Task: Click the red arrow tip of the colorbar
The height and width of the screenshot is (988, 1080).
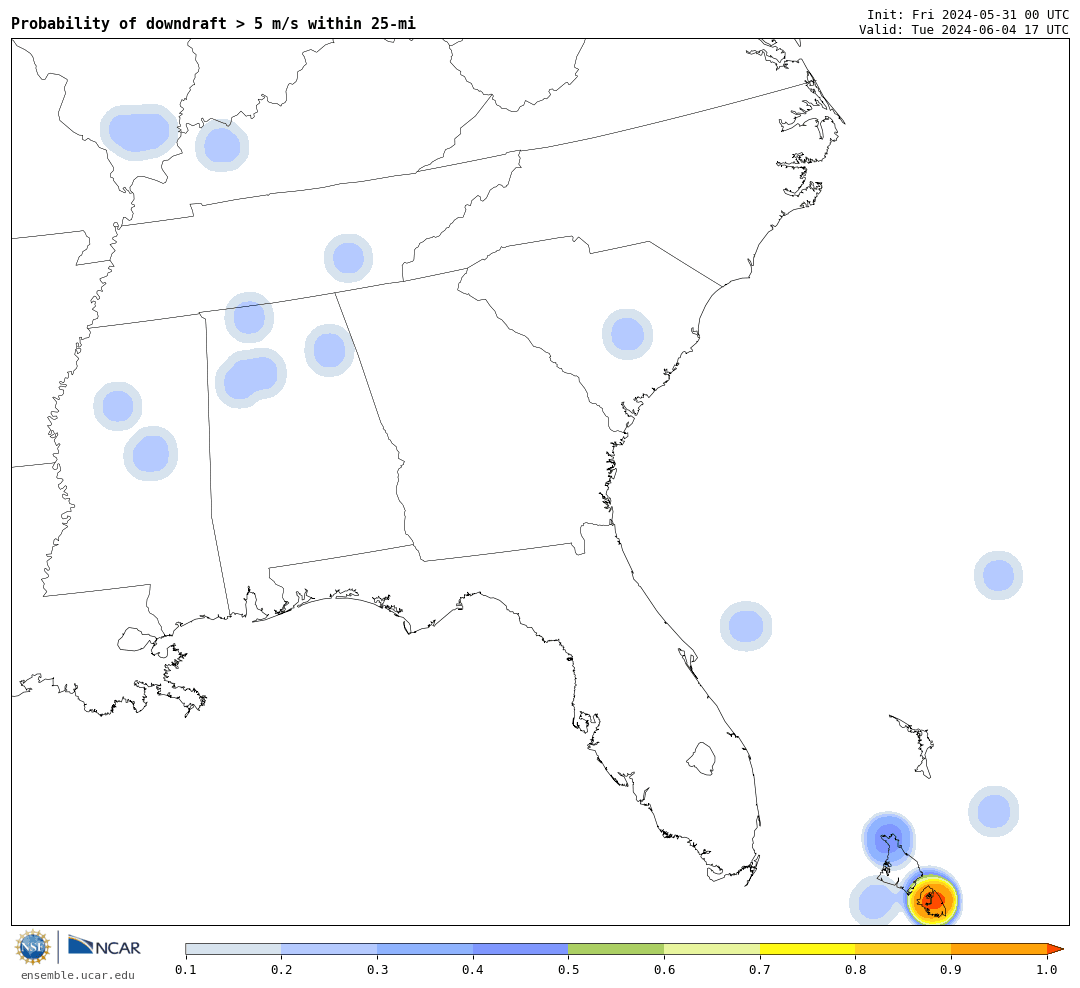Action: (1055, 949)
